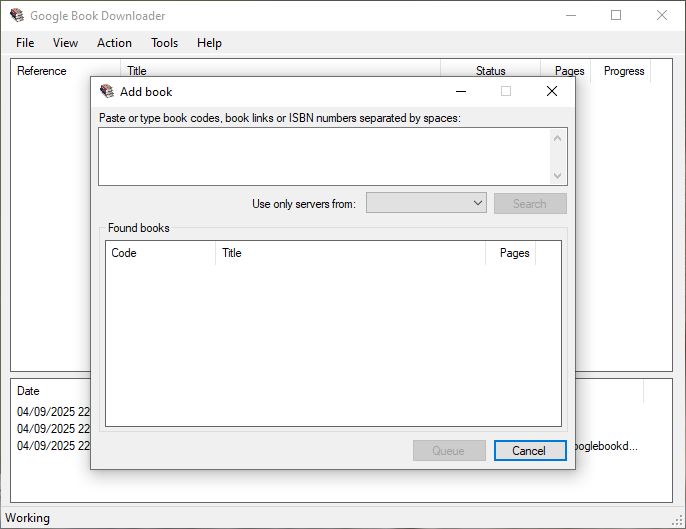Image resolution: width=686 pixels, height=529 pixels.
Task: Click the Cancel button
Action: coord(530,451)
